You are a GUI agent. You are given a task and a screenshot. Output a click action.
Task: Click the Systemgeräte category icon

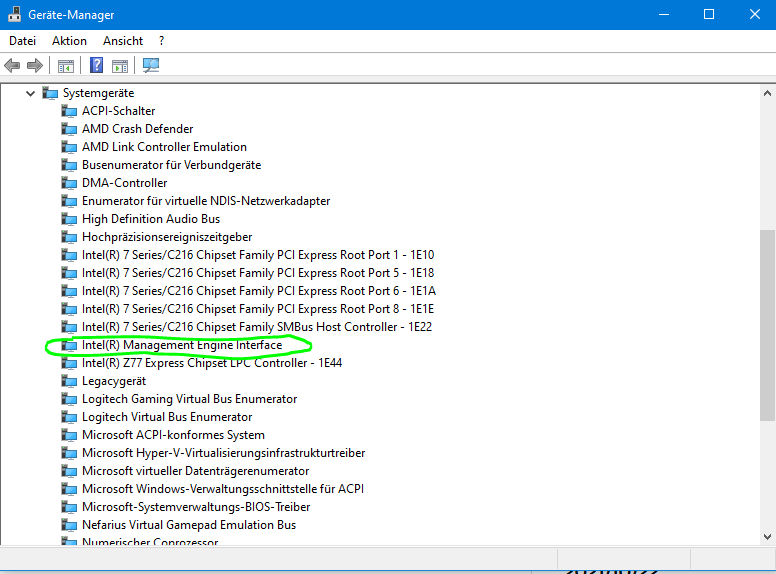[x=50, y=93]
